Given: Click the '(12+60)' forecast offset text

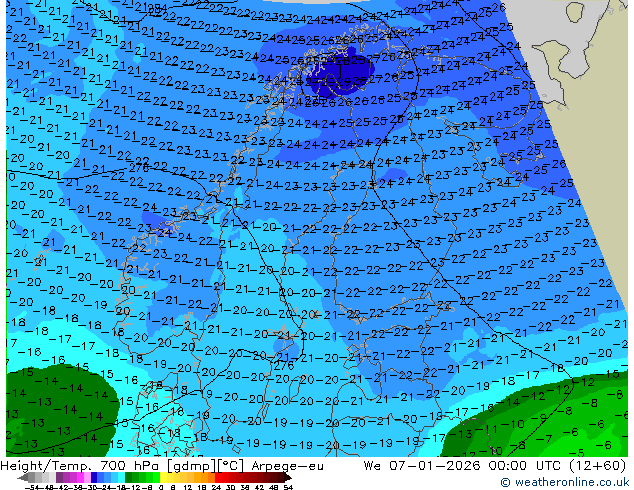Looking at the screenshot, I should click(598, 466).
